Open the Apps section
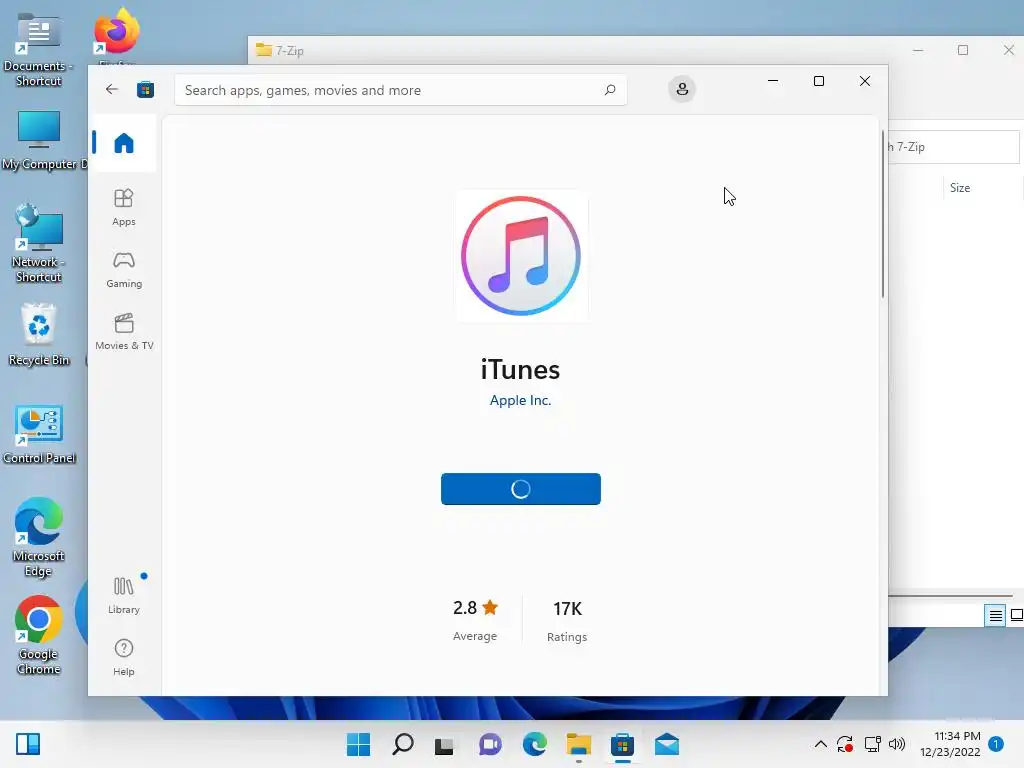The height and width of the screenshot is (768, 1024). tap(123, 207)
